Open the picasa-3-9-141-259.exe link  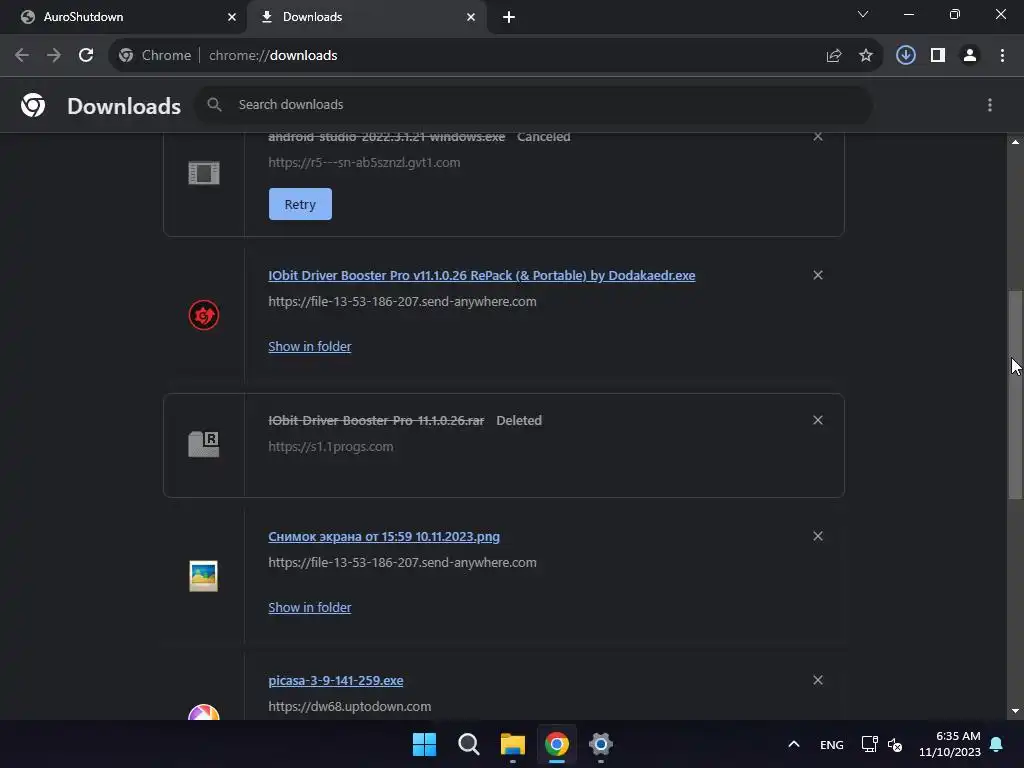pos(336,680)
